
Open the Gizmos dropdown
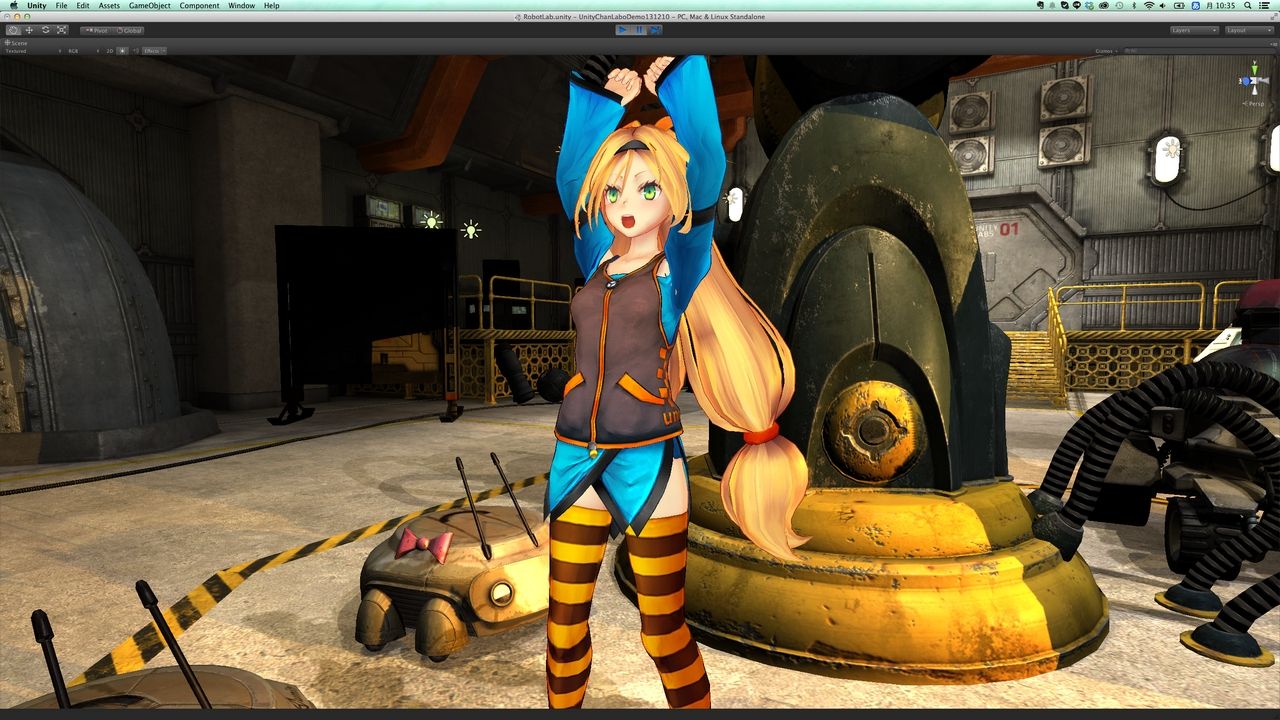click(x=1106, y=50)
